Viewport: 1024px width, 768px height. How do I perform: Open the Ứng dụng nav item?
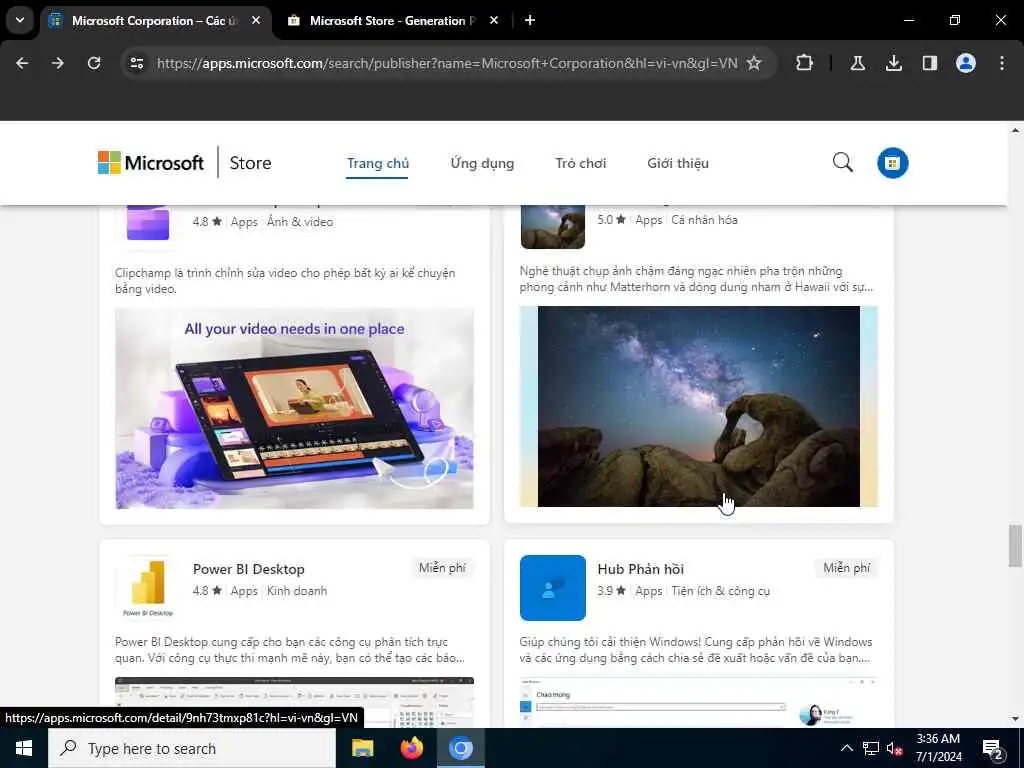click(x=482, y=163)
